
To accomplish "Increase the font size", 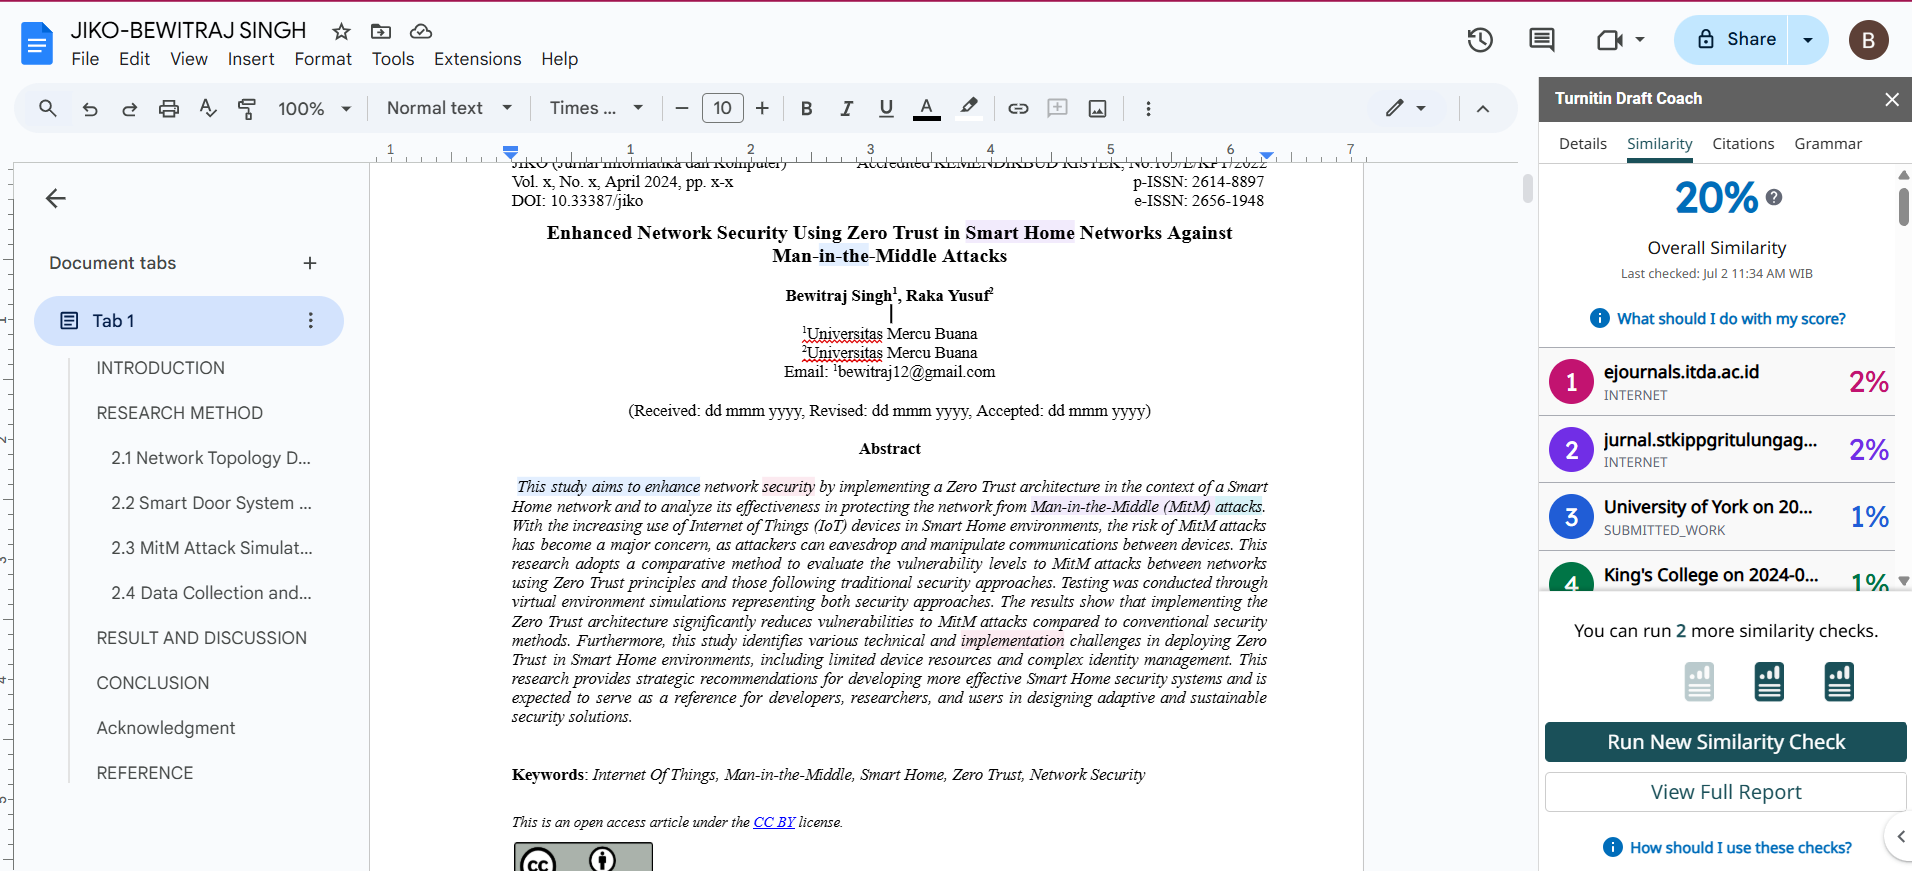I will 762,108.
